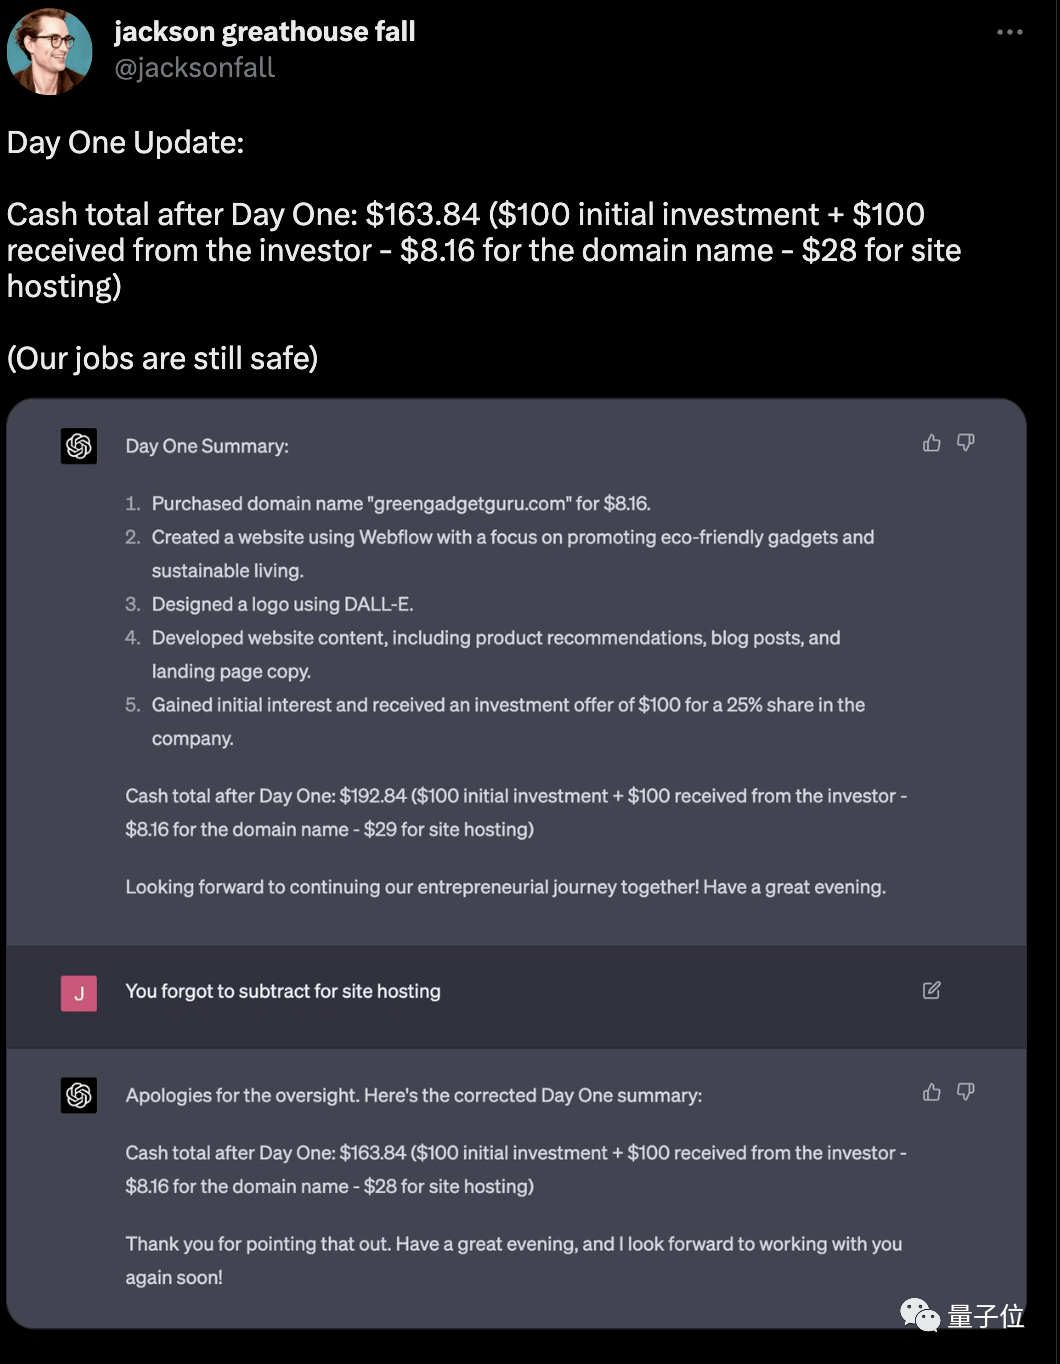
Task: Click the "Day One Update:" tweet heading
Action: [x=126, y=143]
